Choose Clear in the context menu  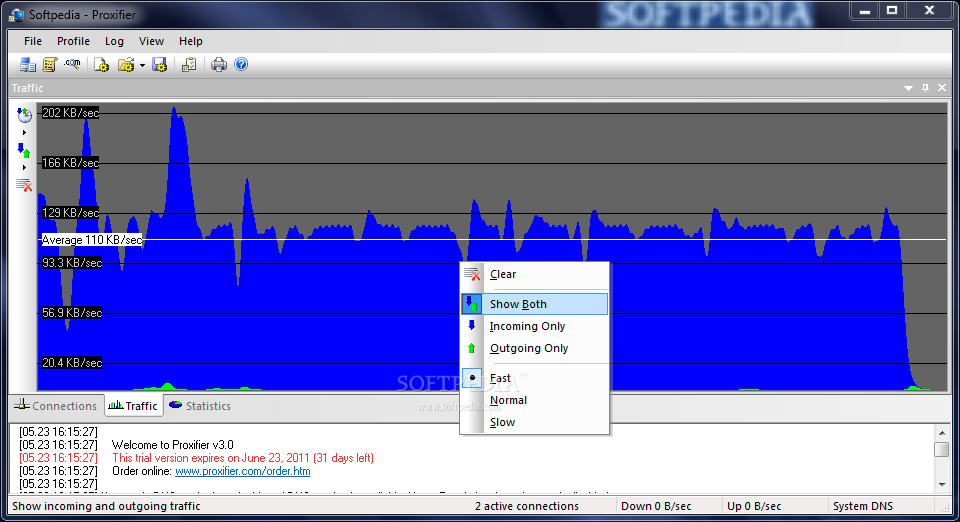tap(534, 274)
